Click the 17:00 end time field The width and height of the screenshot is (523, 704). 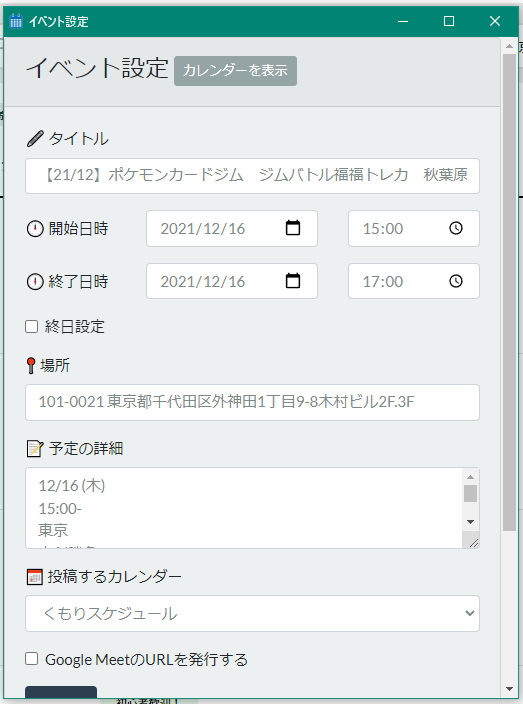pos(414,282)
